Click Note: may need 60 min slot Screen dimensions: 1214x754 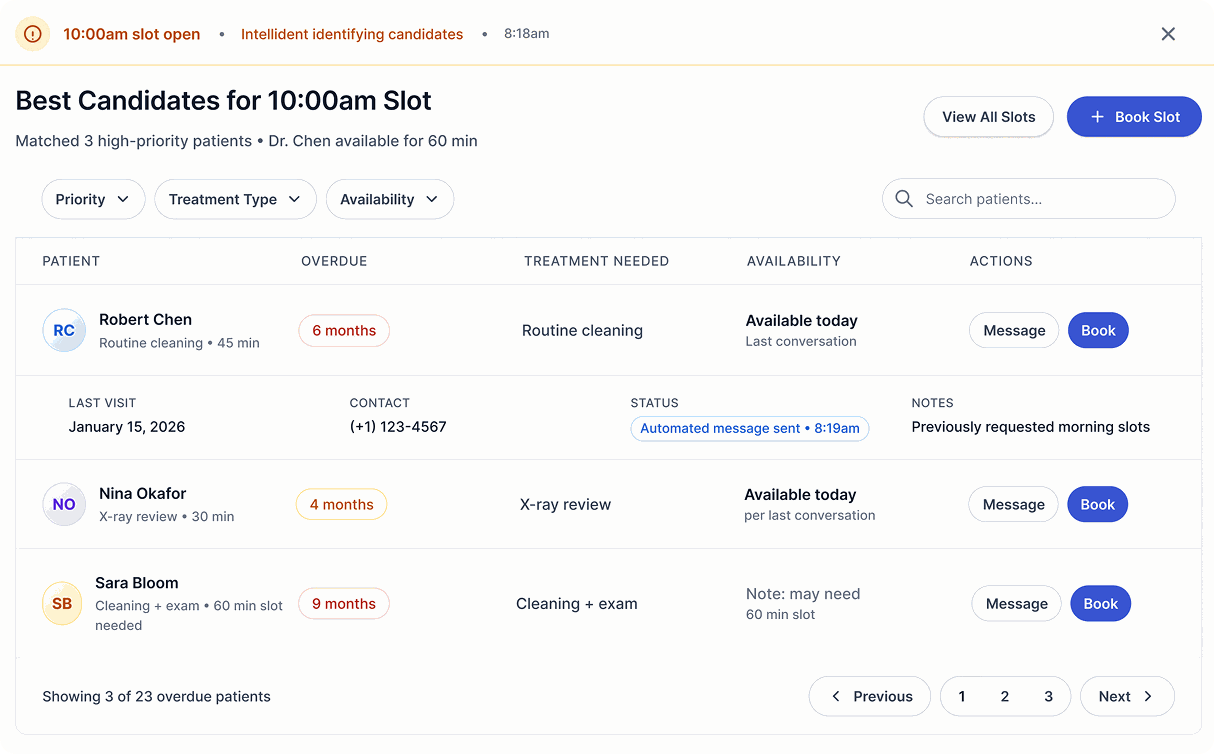click(x=803, y=604)
